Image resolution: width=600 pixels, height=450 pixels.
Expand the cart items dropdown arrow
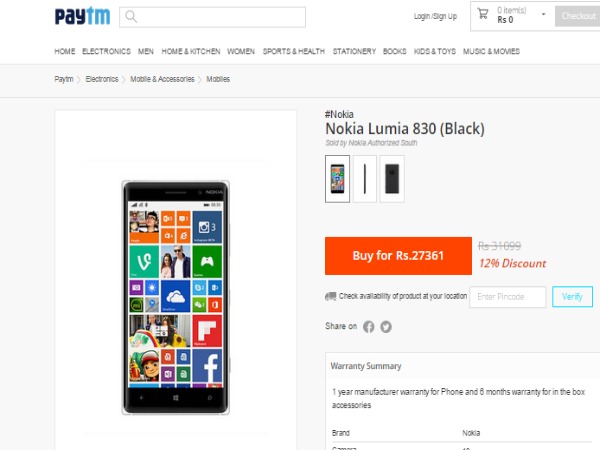coord(544,15)
